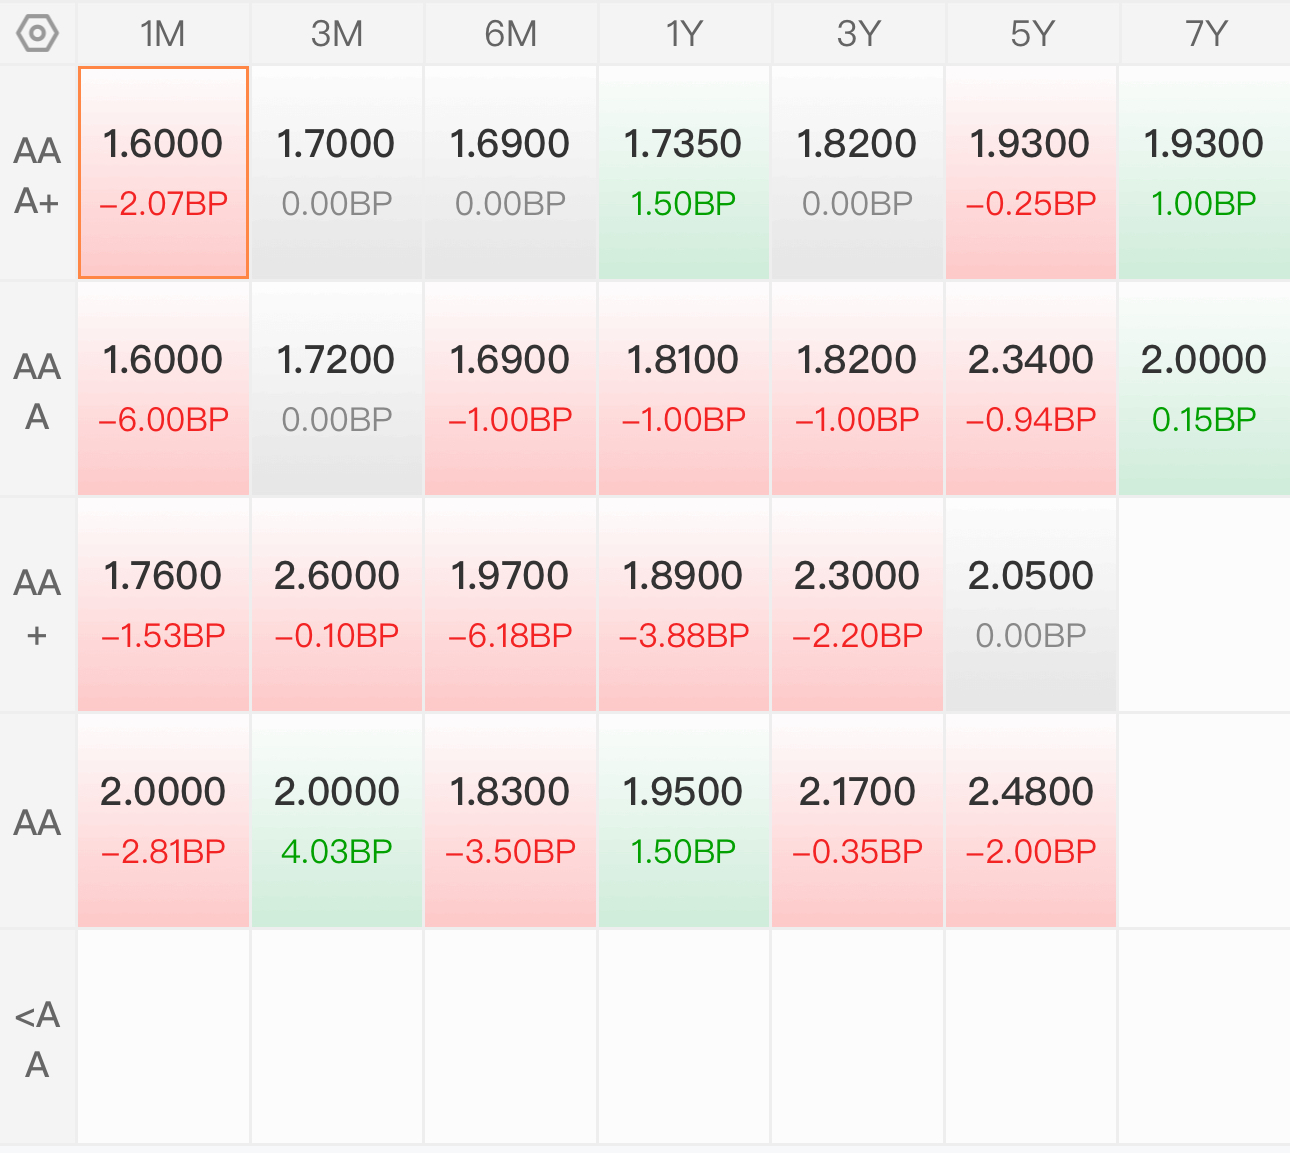Screen dimensions: 1290x1153
Task: Select AAA+ 1Y cell showing 1.7350
Action: coord(684,173)
